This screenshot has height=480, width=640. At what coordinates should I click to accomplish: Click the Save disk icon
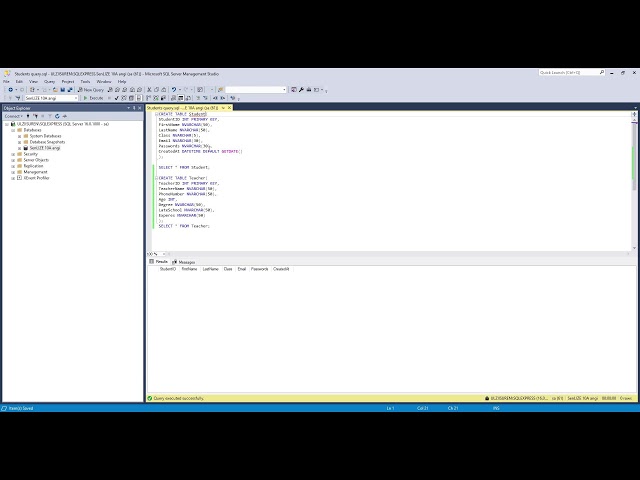[x=62, y=90]
